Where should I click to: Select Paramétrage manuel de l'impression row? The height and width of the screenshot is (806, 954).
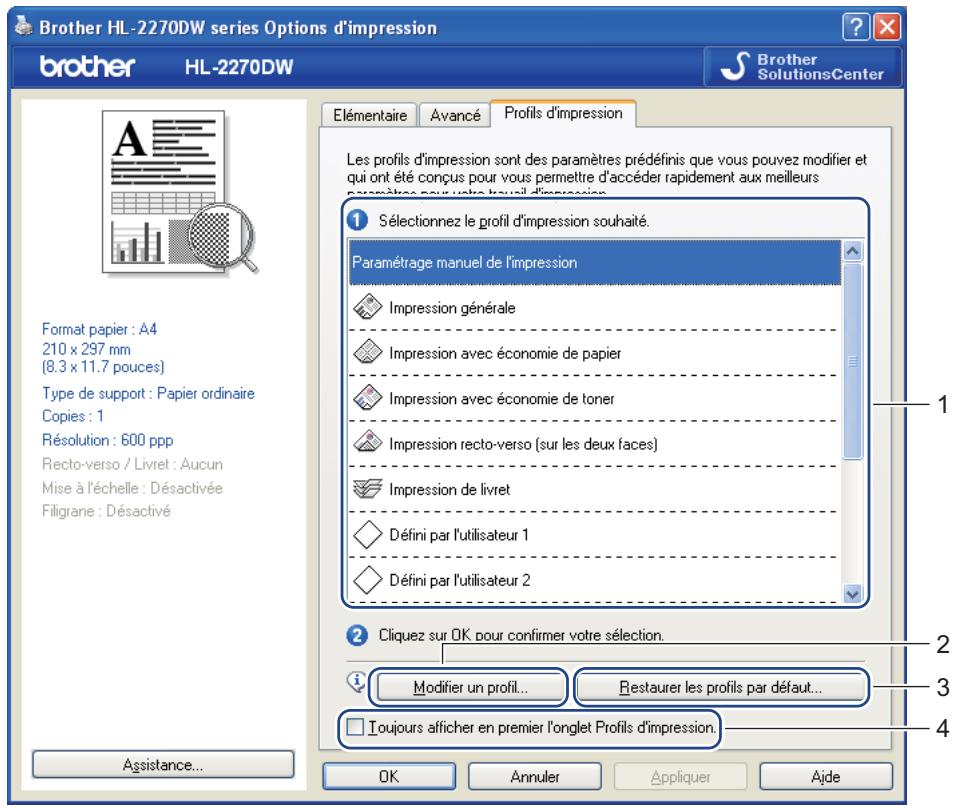595,262
